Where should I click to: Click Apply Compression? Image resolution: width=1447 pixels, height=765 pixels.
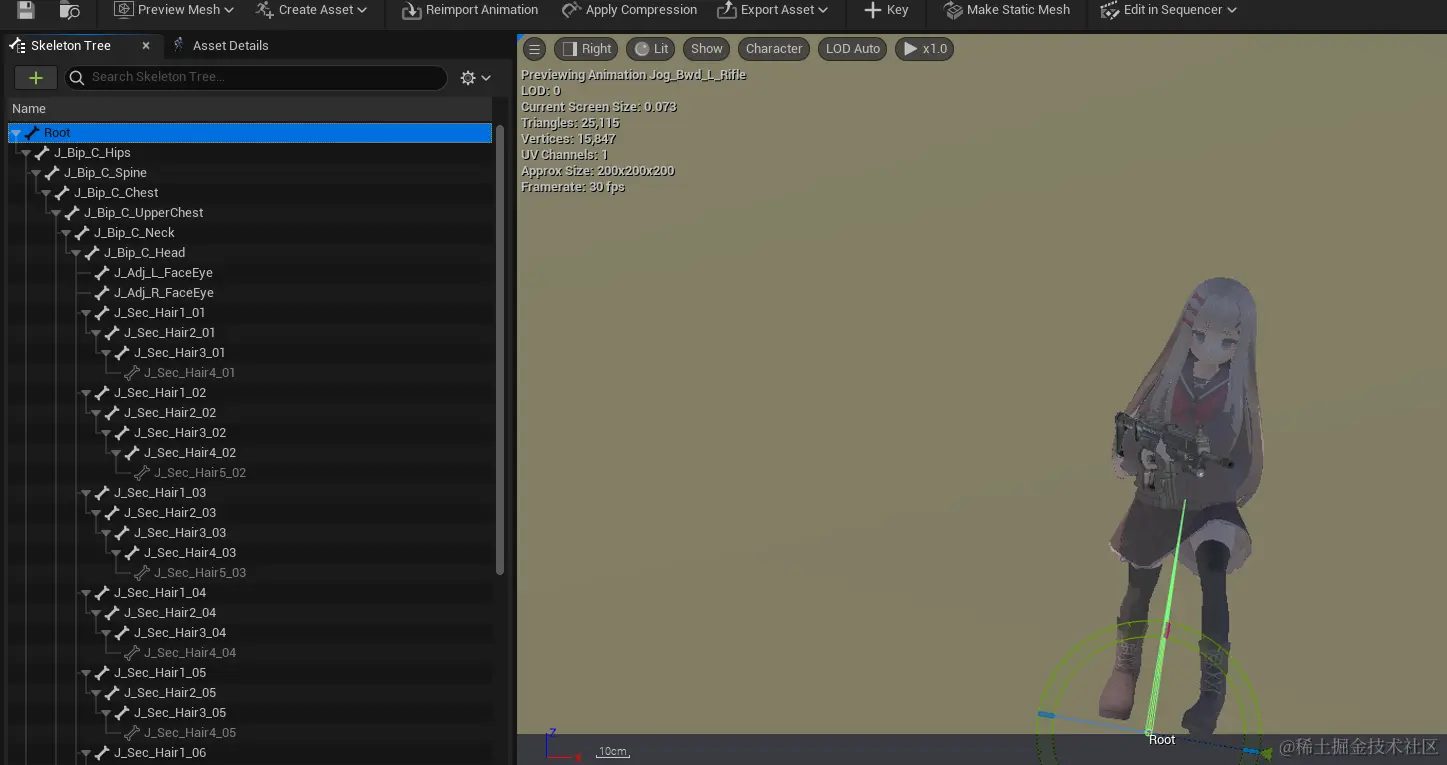point(630,10)
